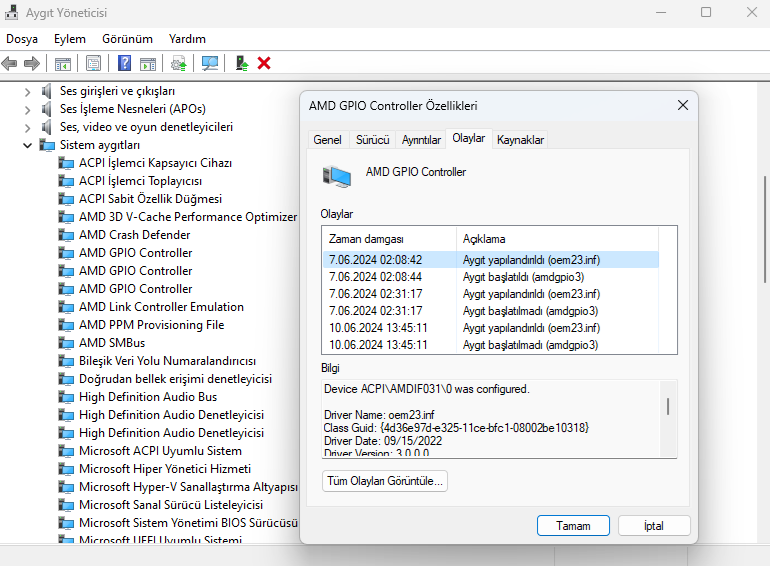The height and width of the screenshot is (566, 770).
Task: Click the device icon of ACPI Sabit Özellik Düğmesi
Action: click(66, 199)
